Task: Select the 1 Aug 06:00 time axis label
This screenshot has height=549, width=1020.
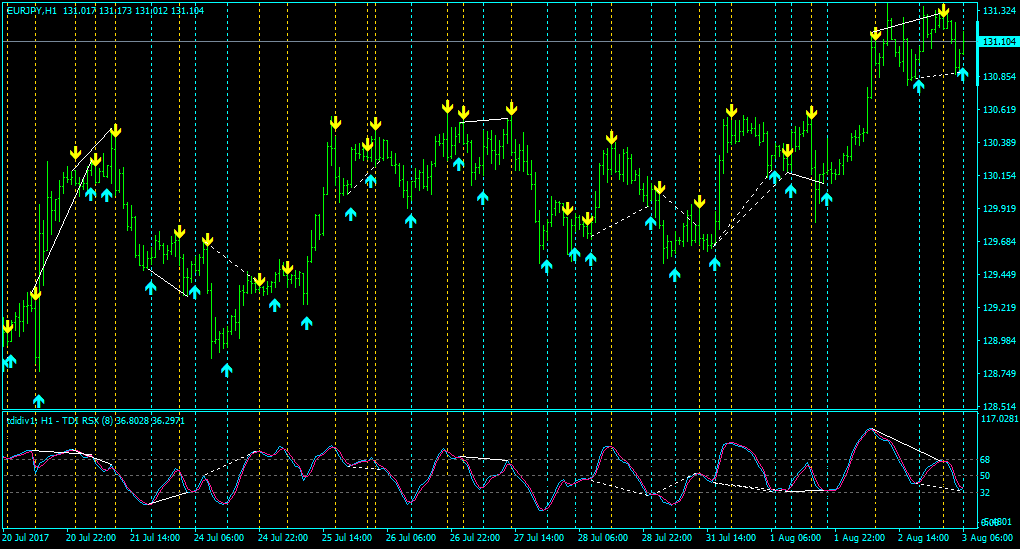Action: coord(795,538)
